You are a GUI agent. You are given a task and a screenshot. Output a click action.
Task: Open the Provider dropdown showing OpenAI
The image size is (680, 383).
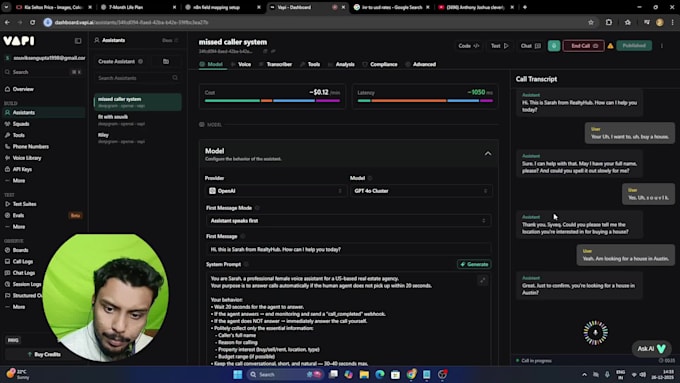coord(276,191)
